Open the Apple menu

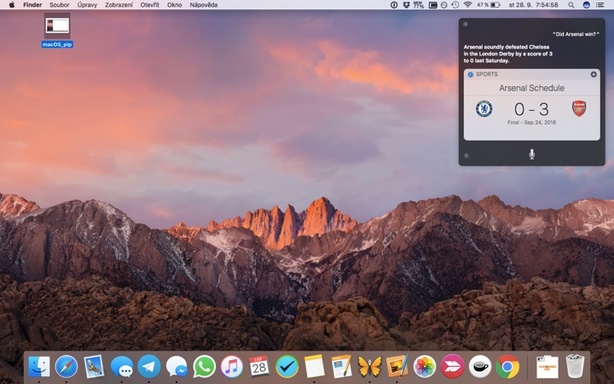pos(11,5)
